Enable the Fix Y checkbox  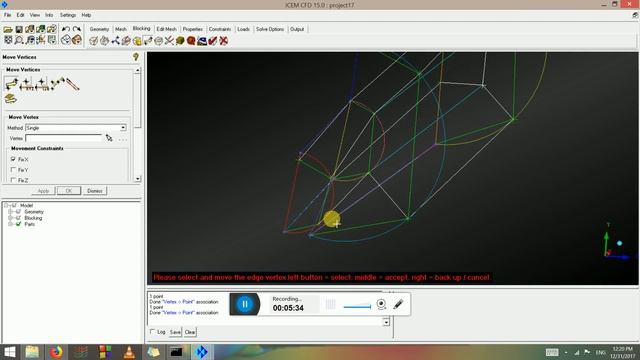[13, 170]
